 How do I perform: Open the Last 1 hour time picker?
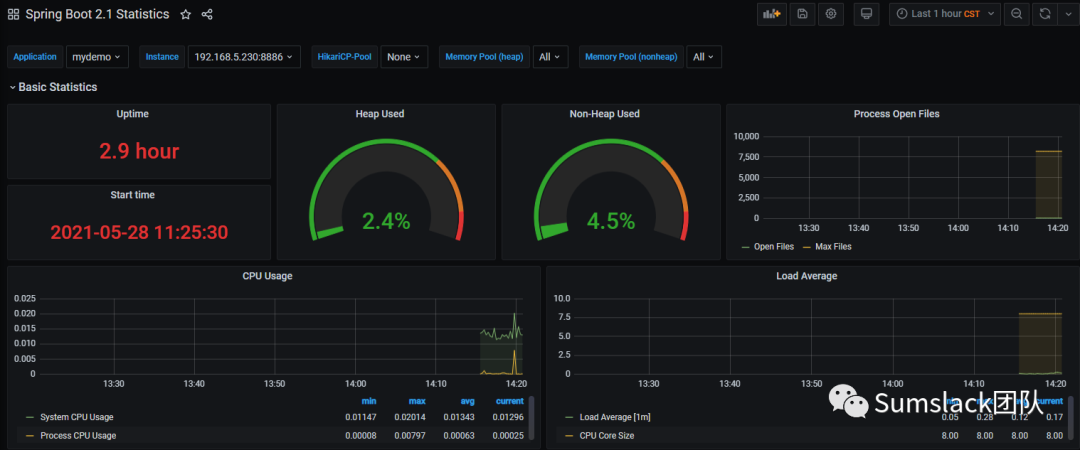[944, 14]
